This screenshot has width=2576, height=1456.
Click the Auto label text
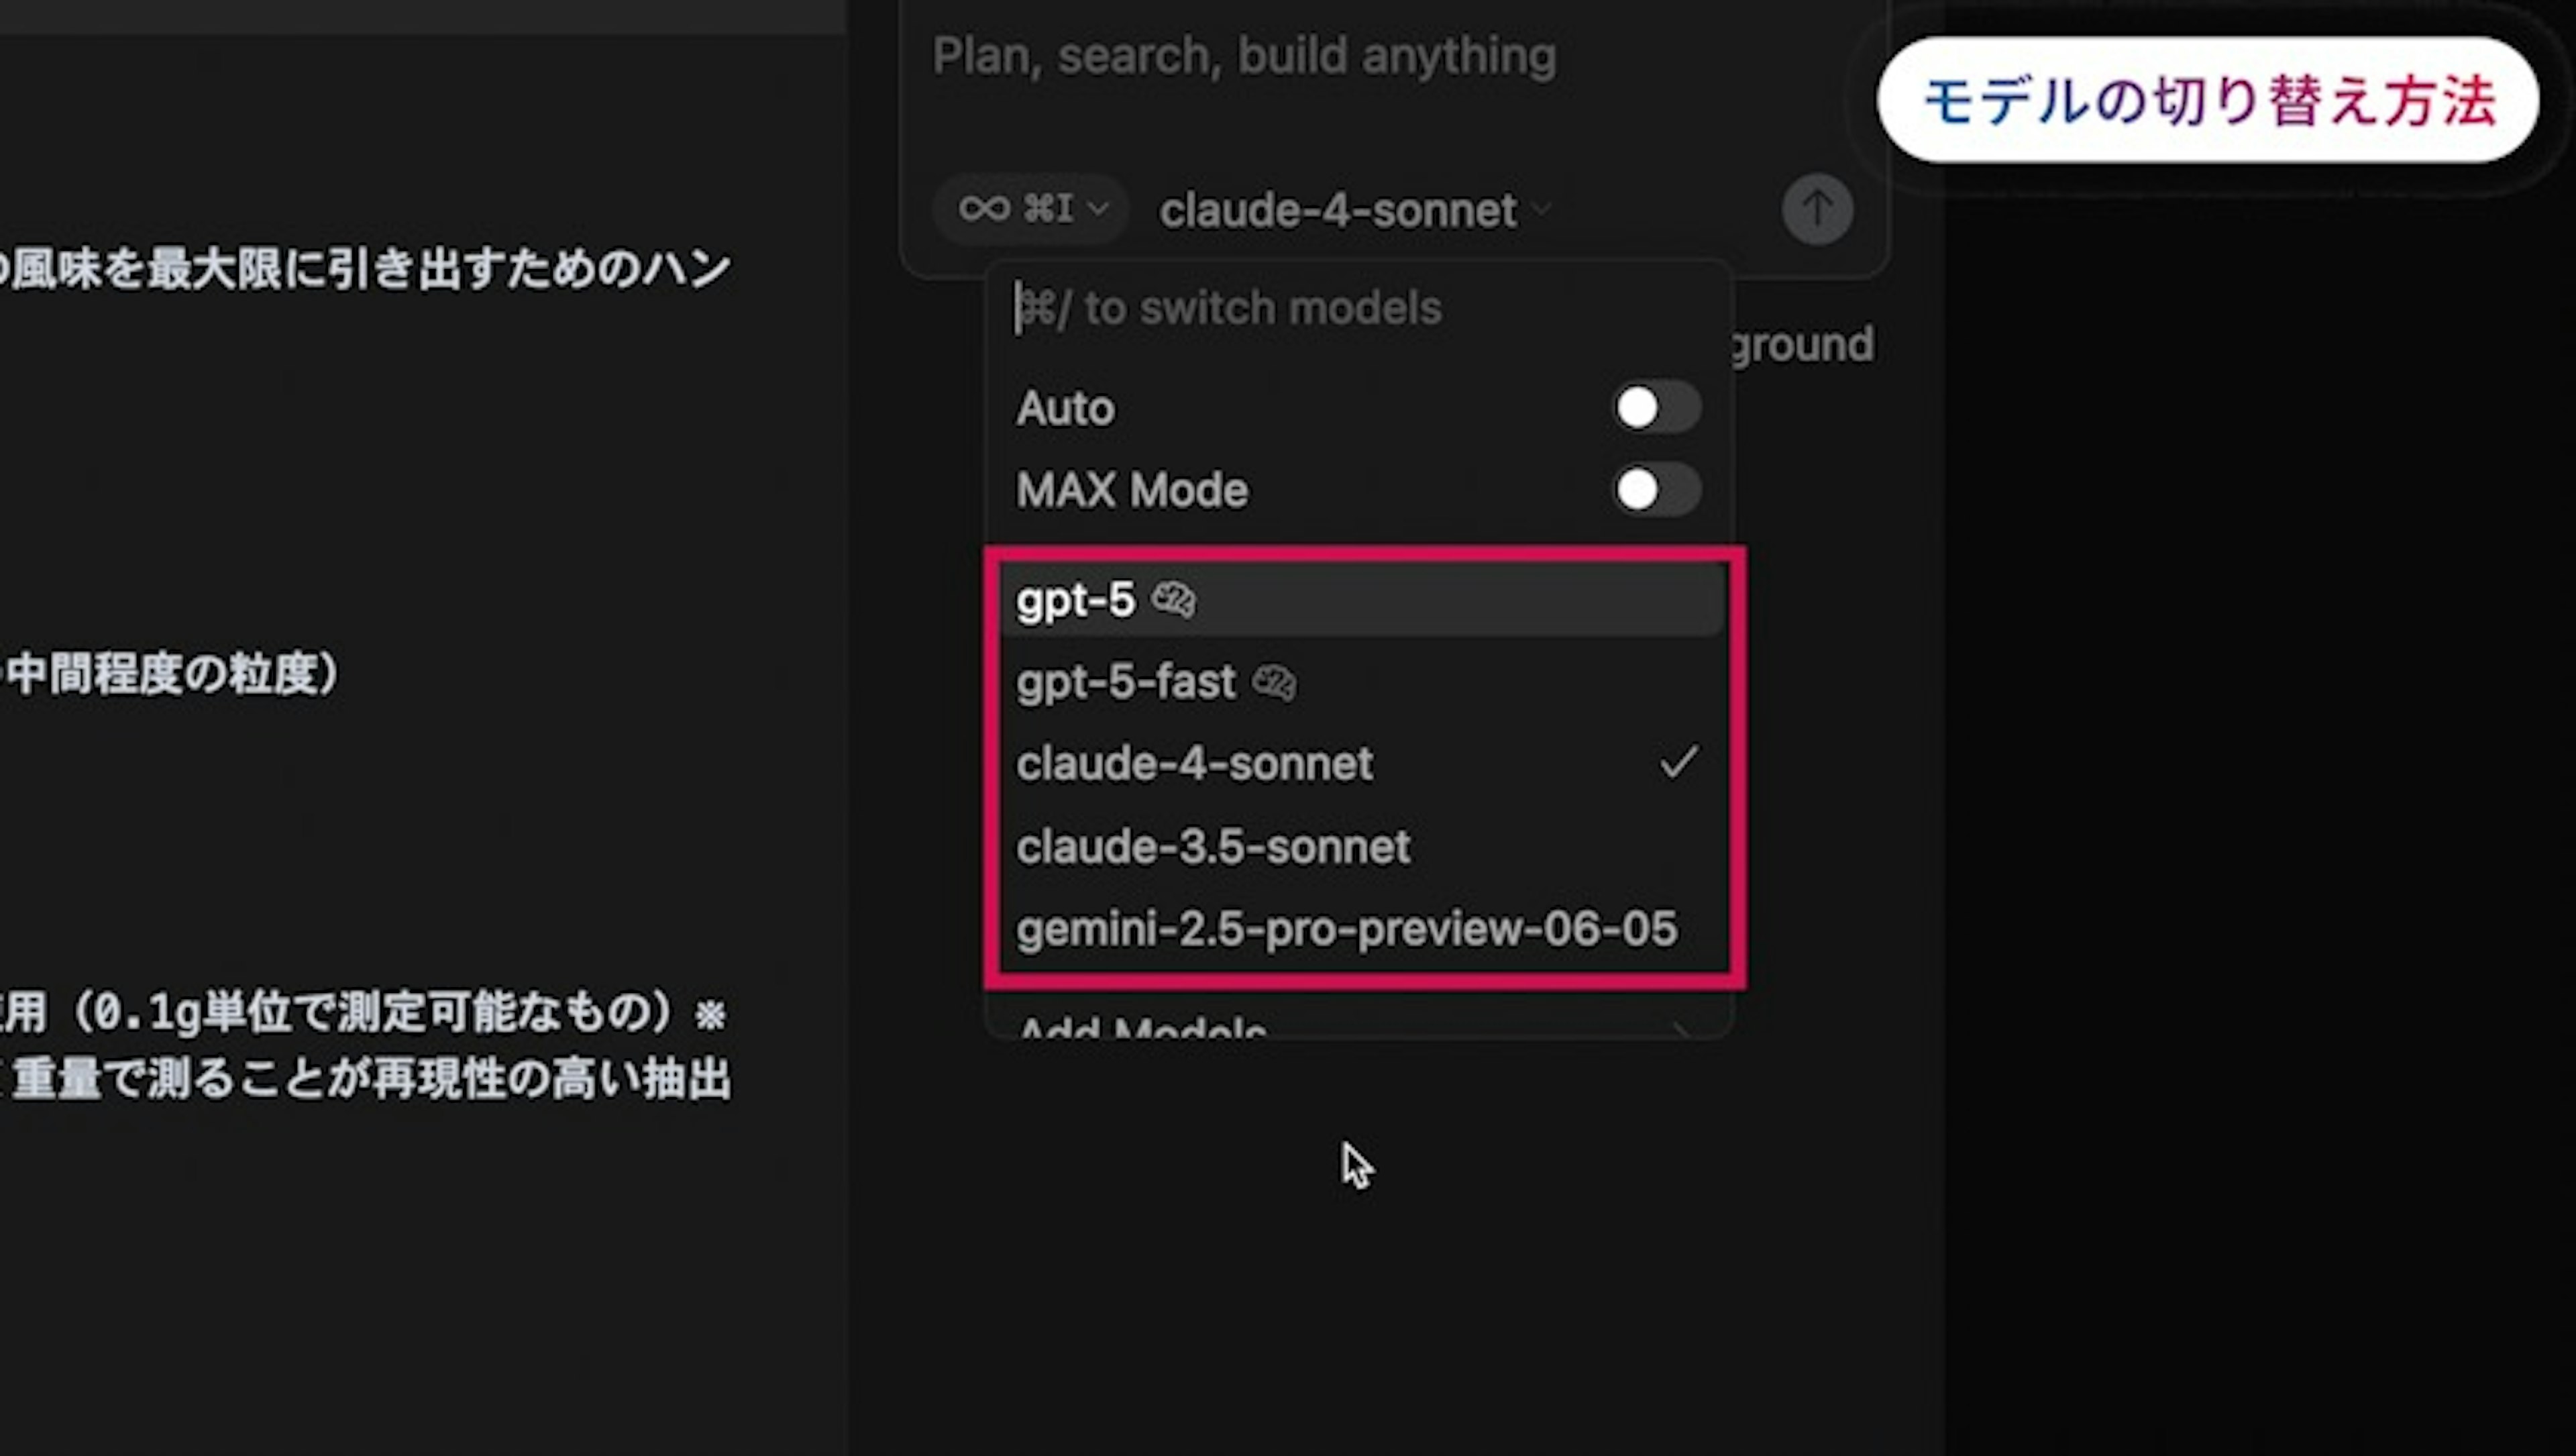tap(1065, 408)
